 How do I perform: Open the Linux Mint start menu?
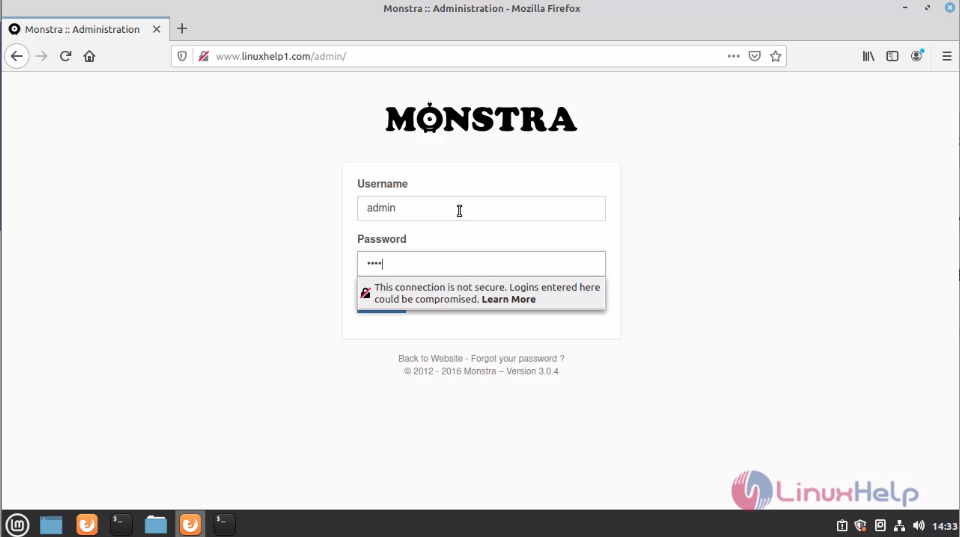pos(17,525)
